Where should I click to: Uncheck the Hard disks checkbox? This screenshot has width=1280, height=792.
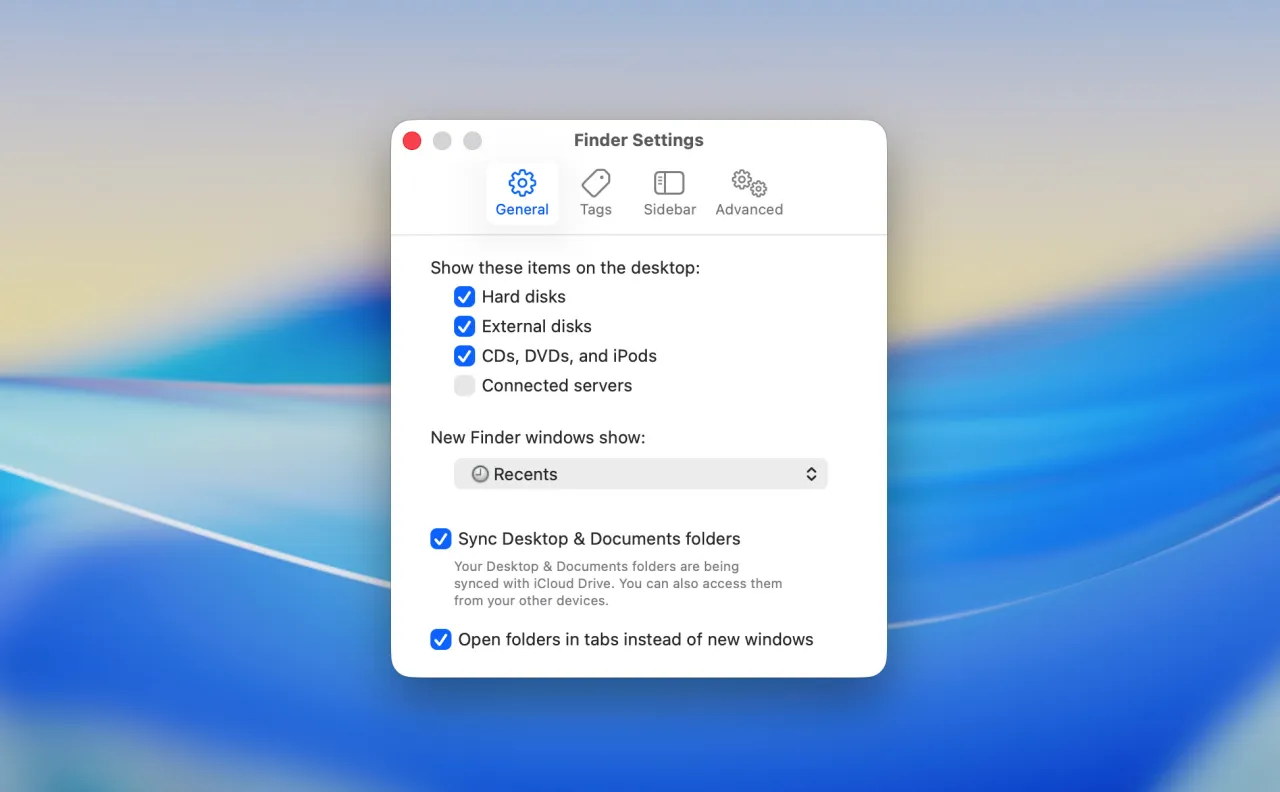point(464,297)
